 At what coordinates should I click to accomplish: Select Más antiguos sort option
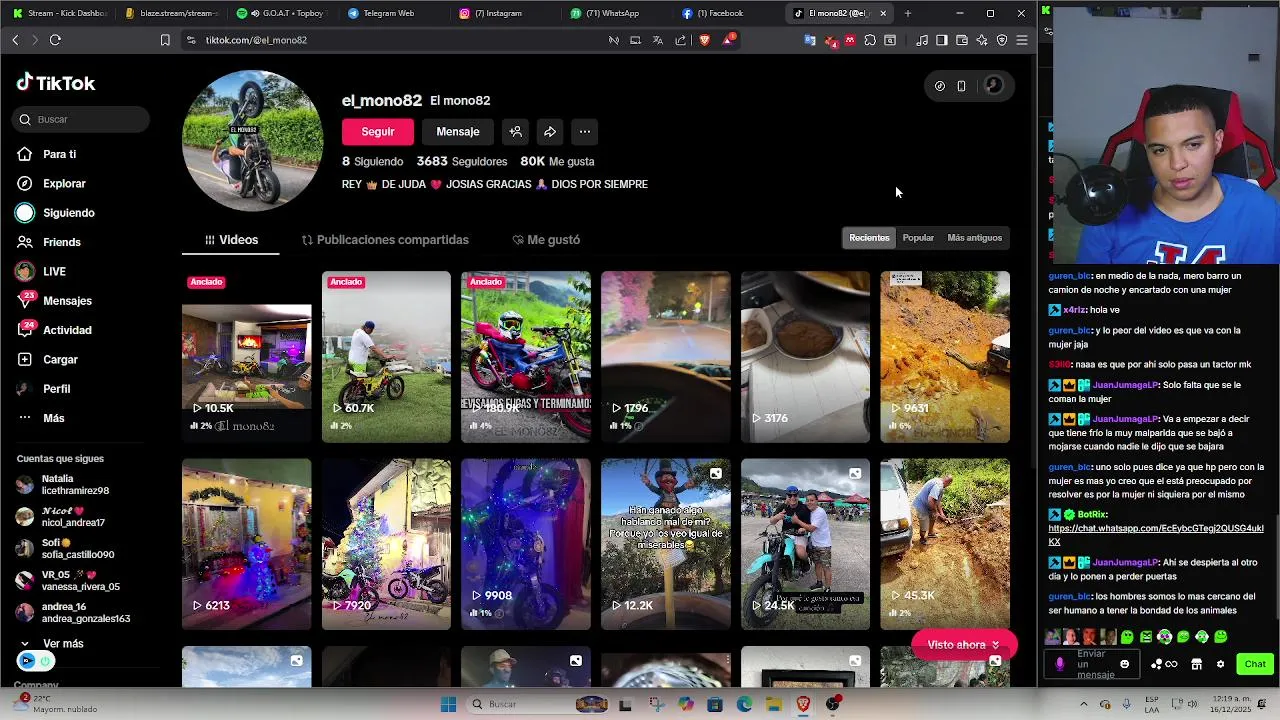click(974, 238)
